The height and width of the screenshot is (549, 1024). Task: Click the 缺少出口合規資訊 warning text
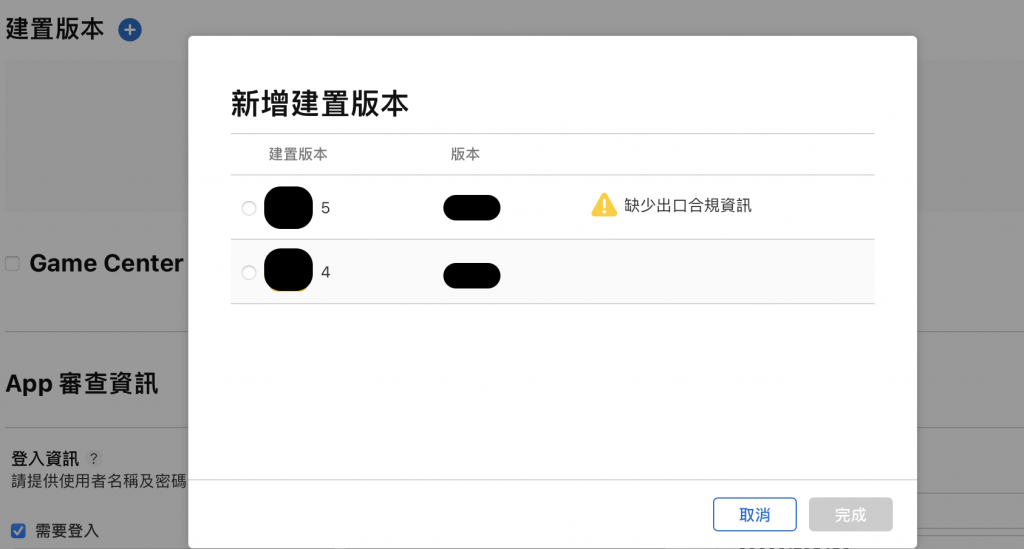(688, 206)
